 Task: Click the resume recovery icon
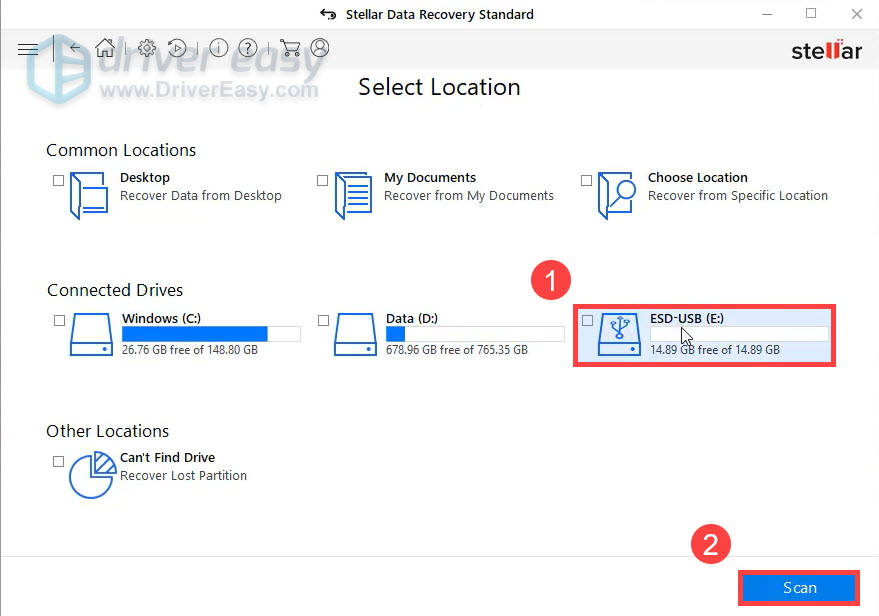177,48
